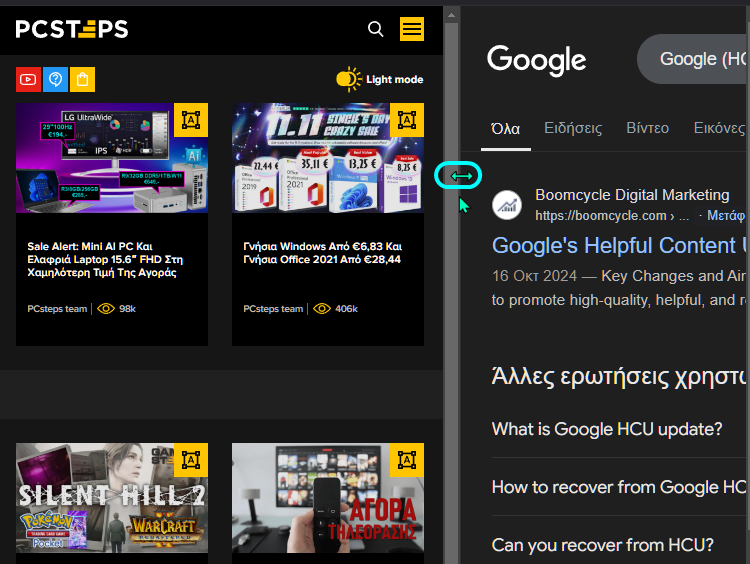Click the blue help question icon
The height and width of the screenshot is (564, 750).
(55, 79)
